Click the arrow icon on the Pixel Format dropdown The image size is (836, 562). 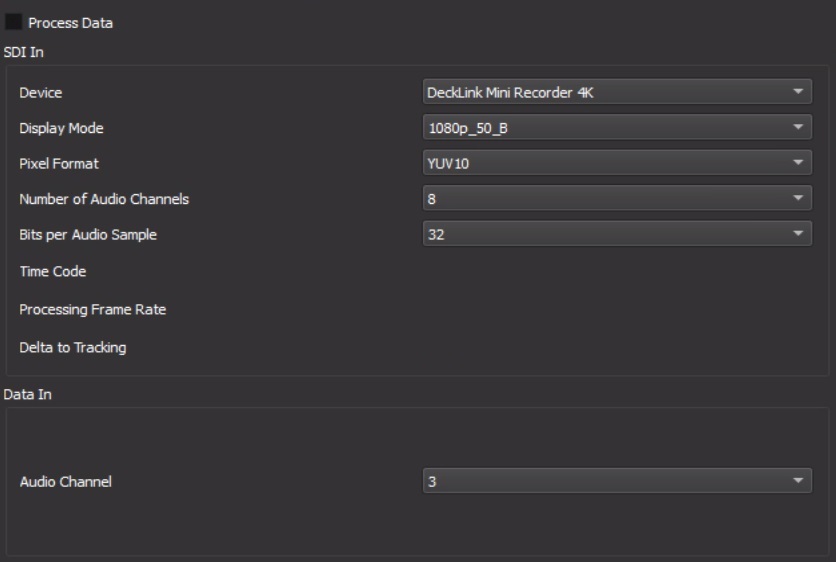(797, 164)
